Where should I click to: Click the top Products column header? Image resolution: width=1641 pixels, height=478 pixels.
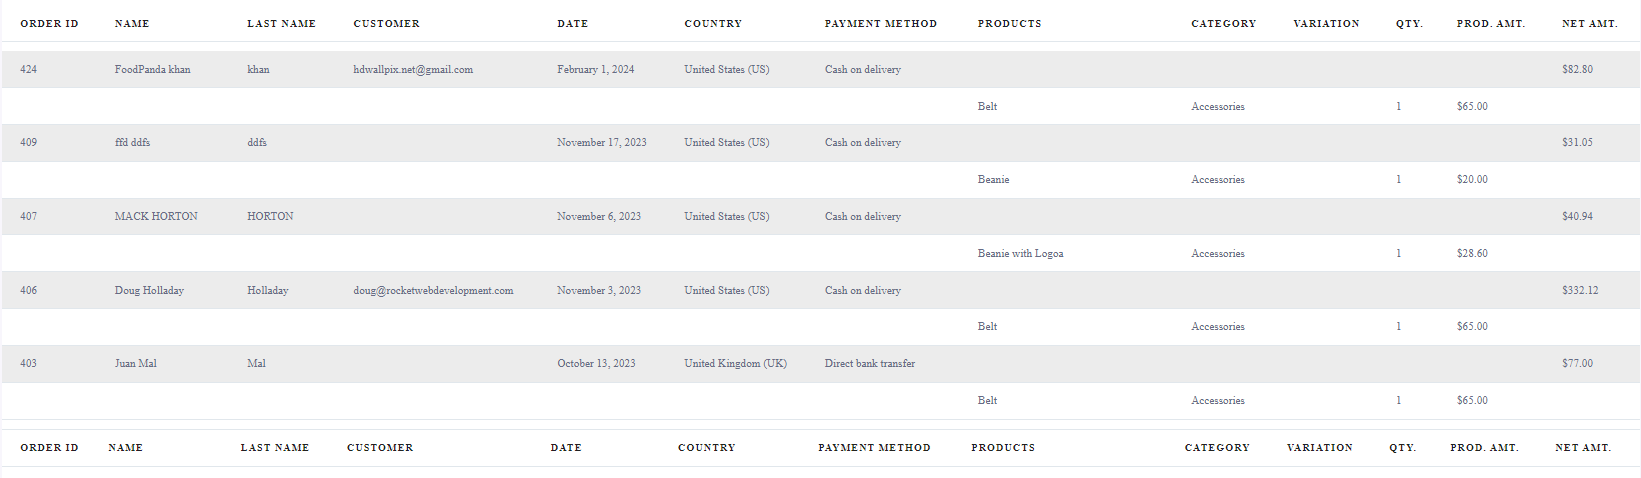pos(1010,23)
